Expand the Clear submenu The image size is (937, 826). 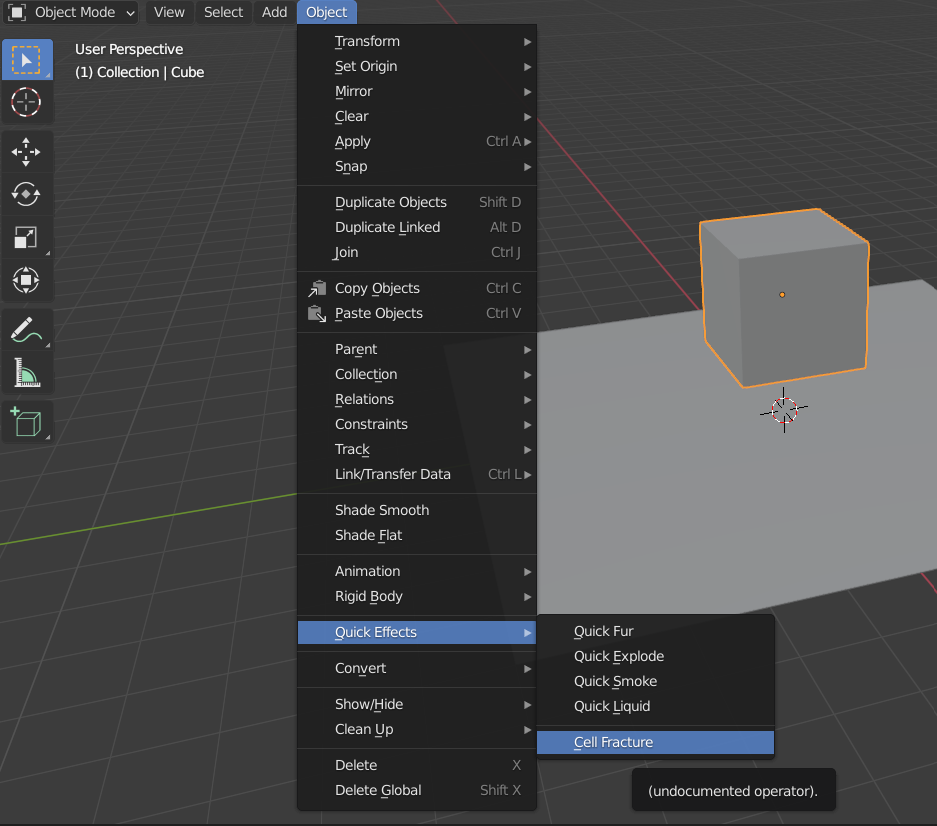pos(417,117)
